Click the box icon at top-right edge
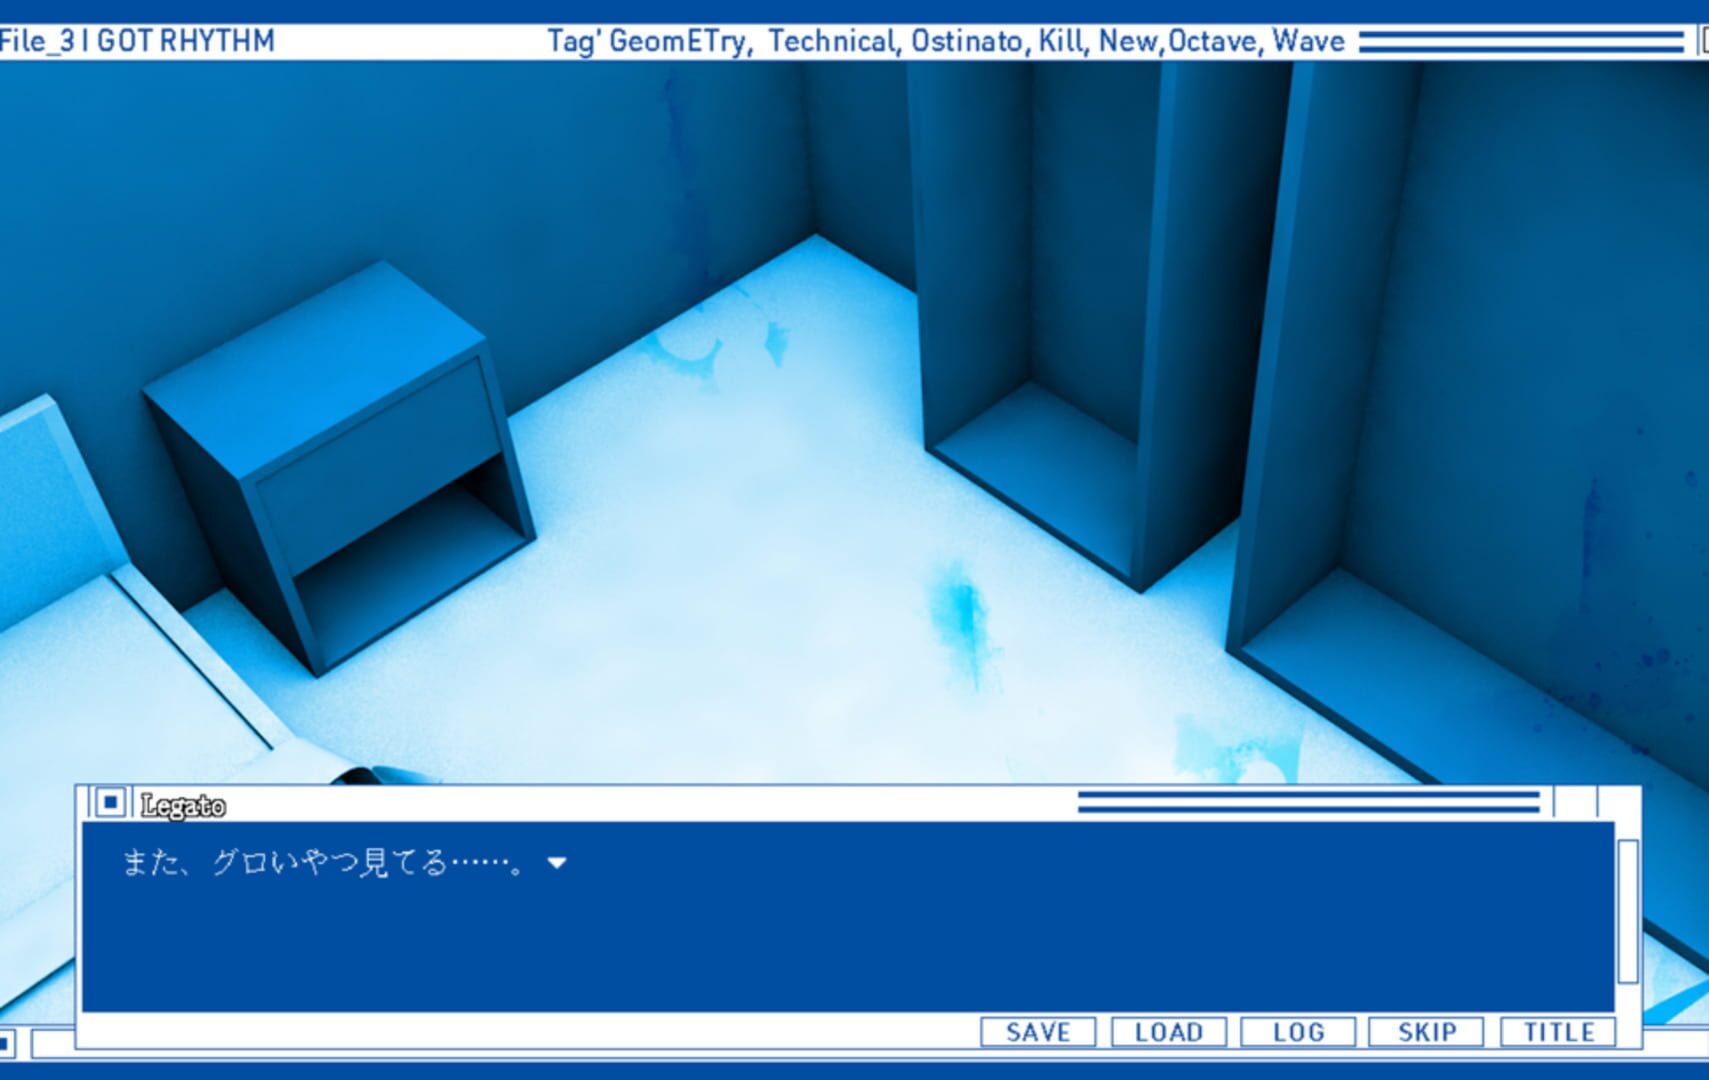The image size is (1709, 1080). [x=1703, y=41]
